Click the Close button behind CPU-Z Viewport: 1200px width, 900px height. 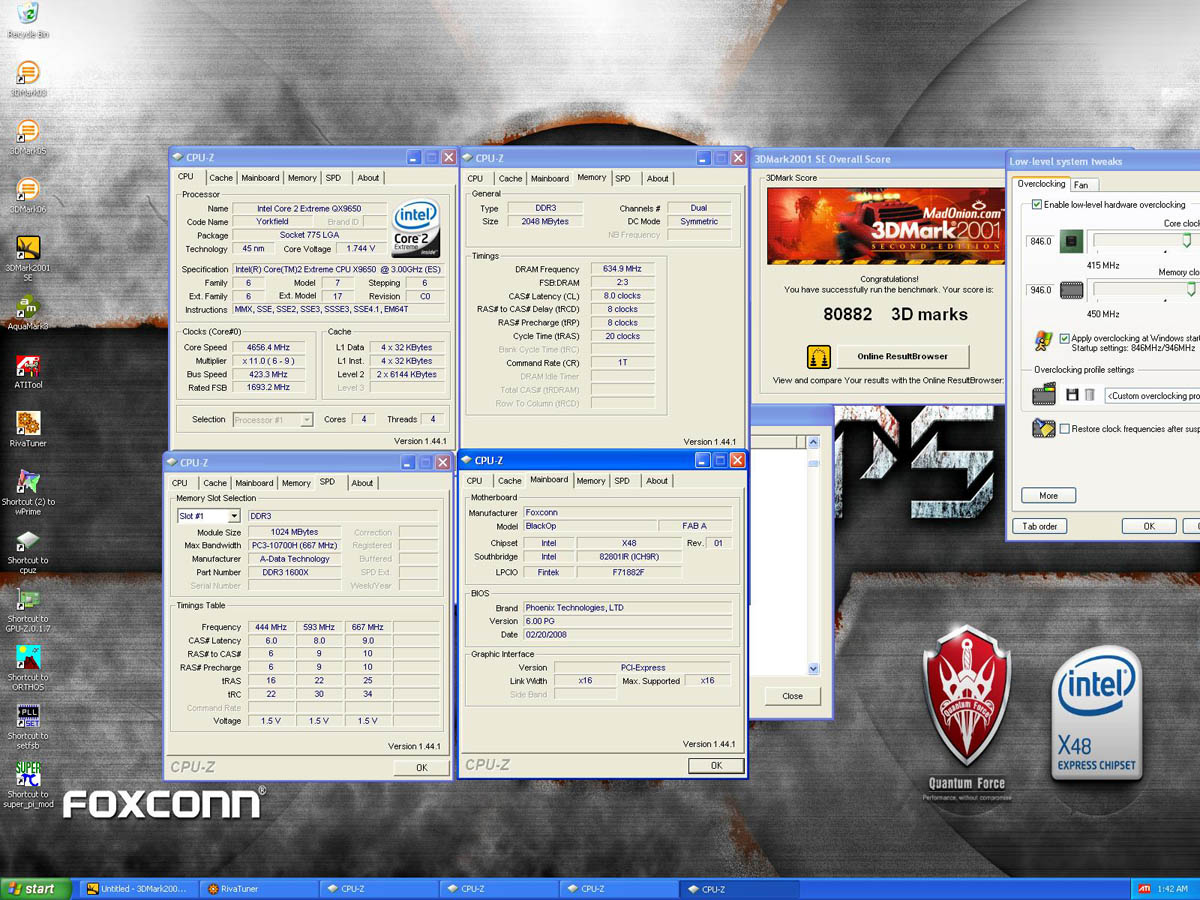[x=793, y=696]
